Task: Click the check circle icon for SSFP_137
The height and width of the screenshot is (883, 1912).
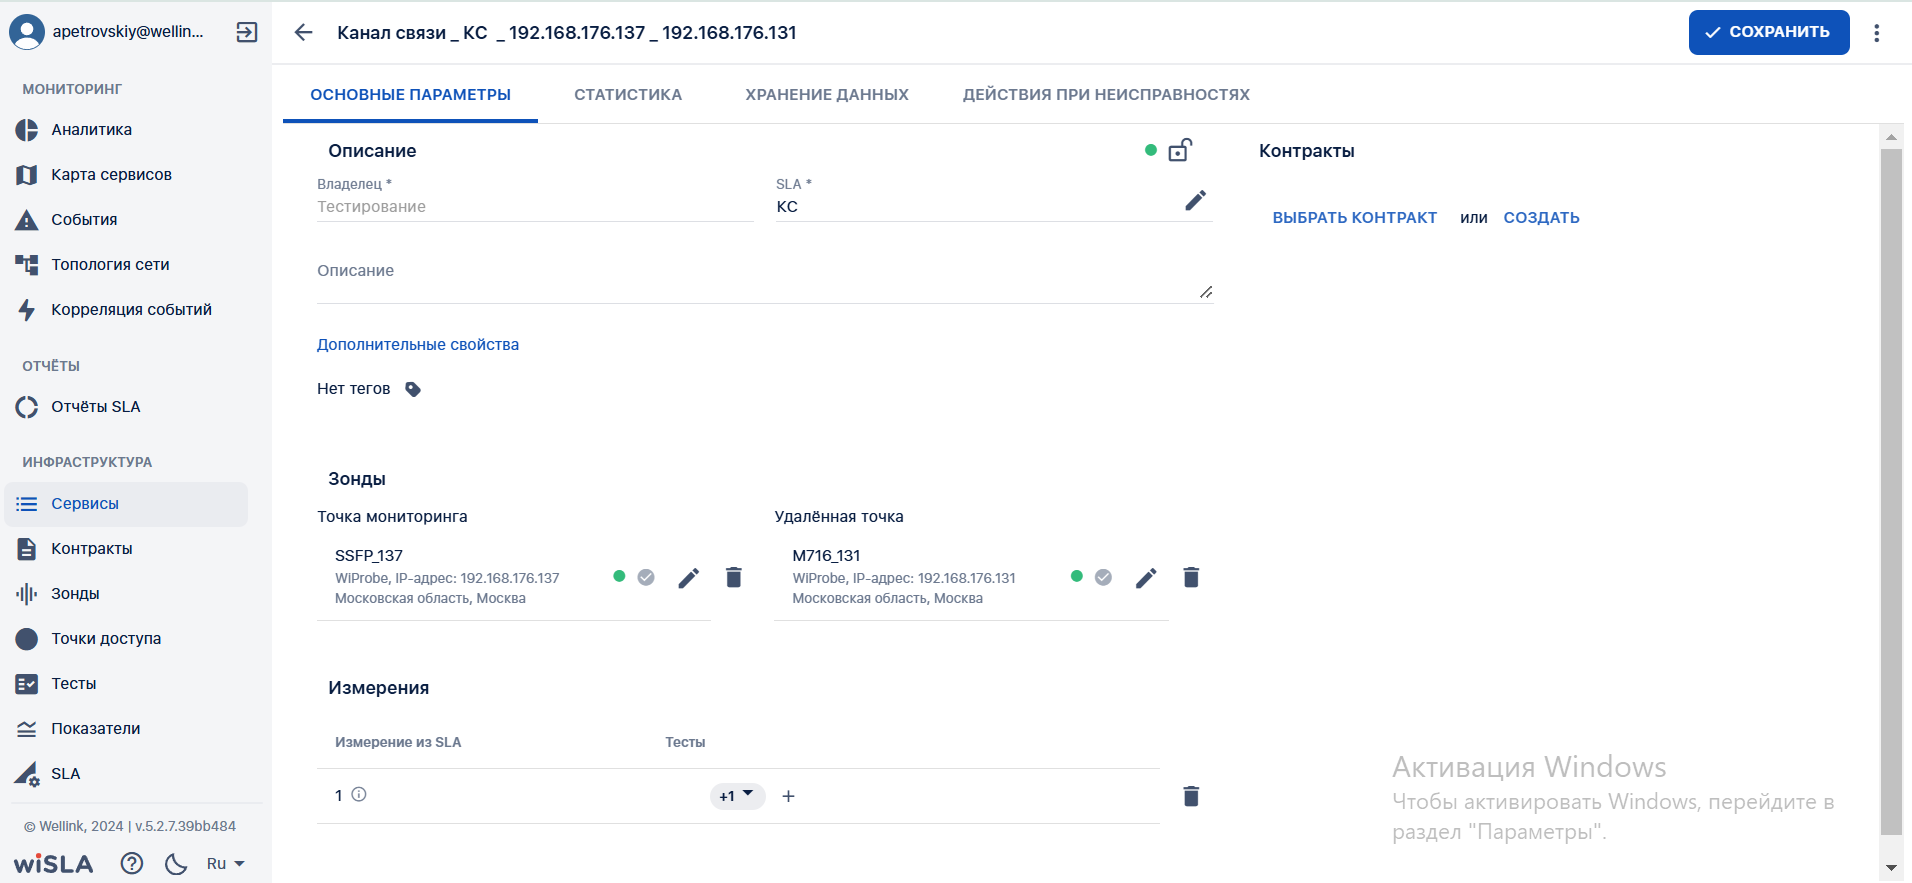Action: coord(646,577)
